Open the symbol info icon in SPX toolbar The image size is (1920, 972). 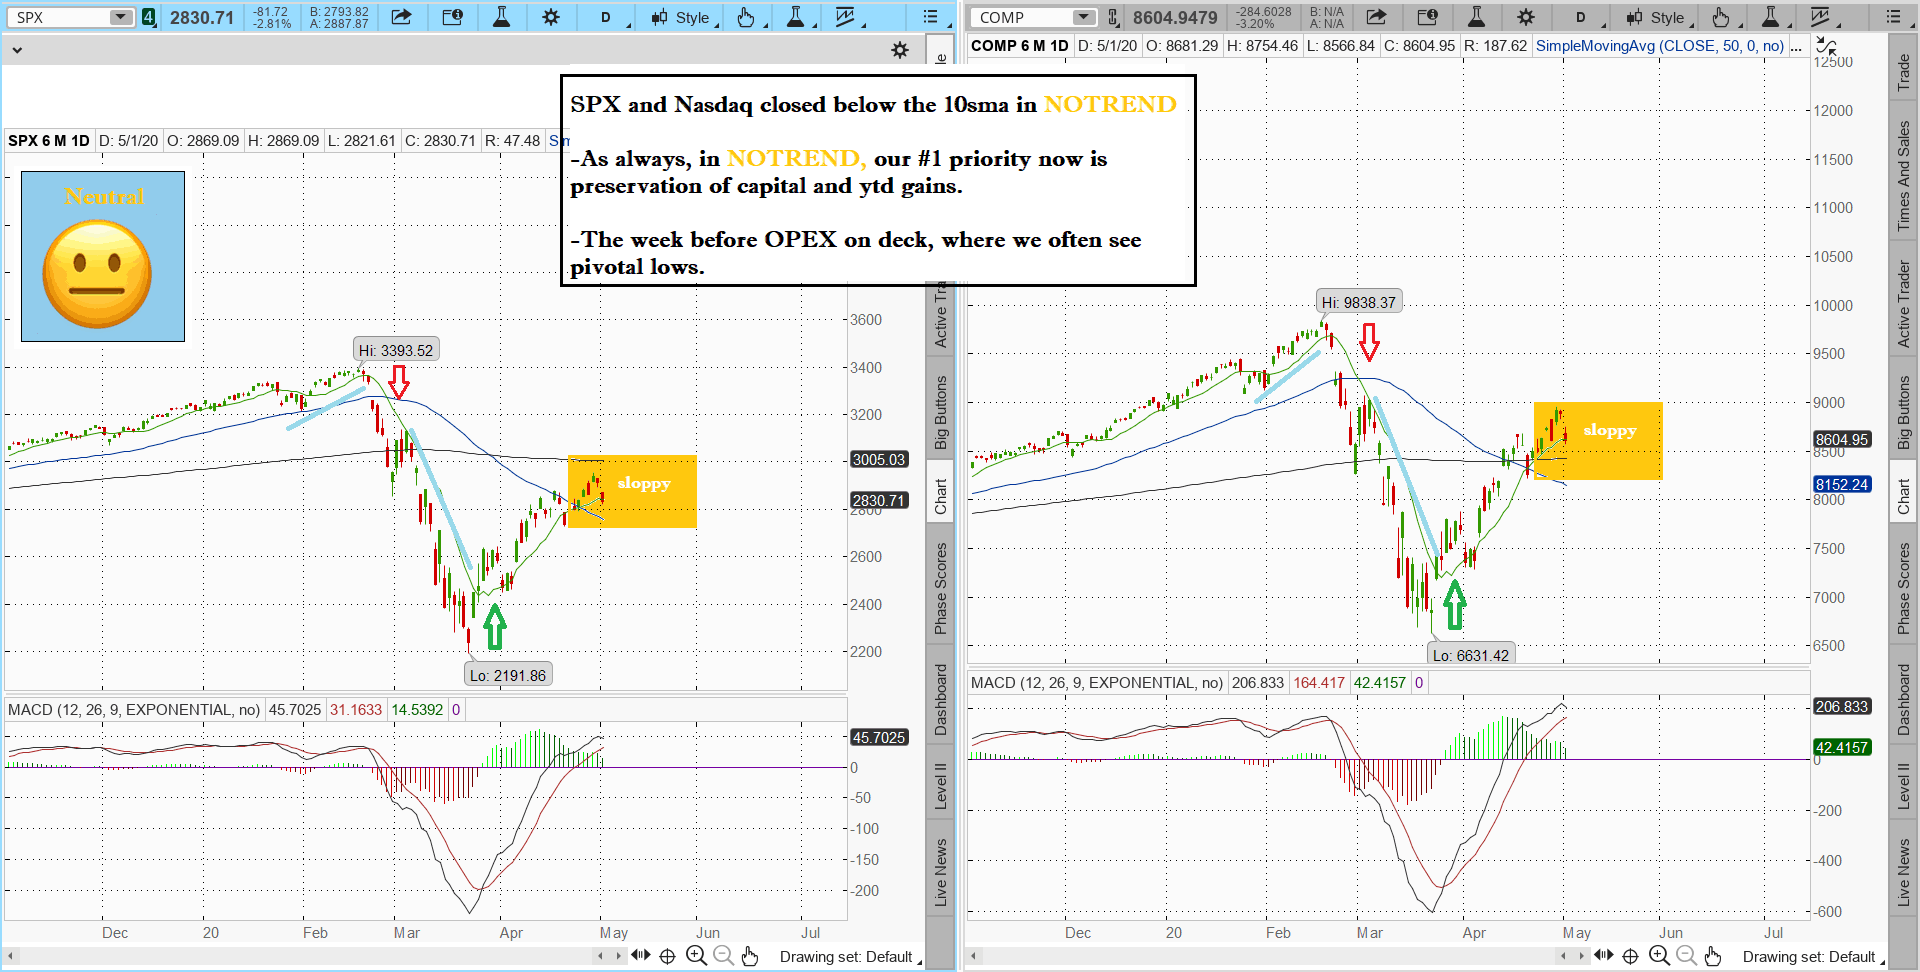click(x=452, y=17)
